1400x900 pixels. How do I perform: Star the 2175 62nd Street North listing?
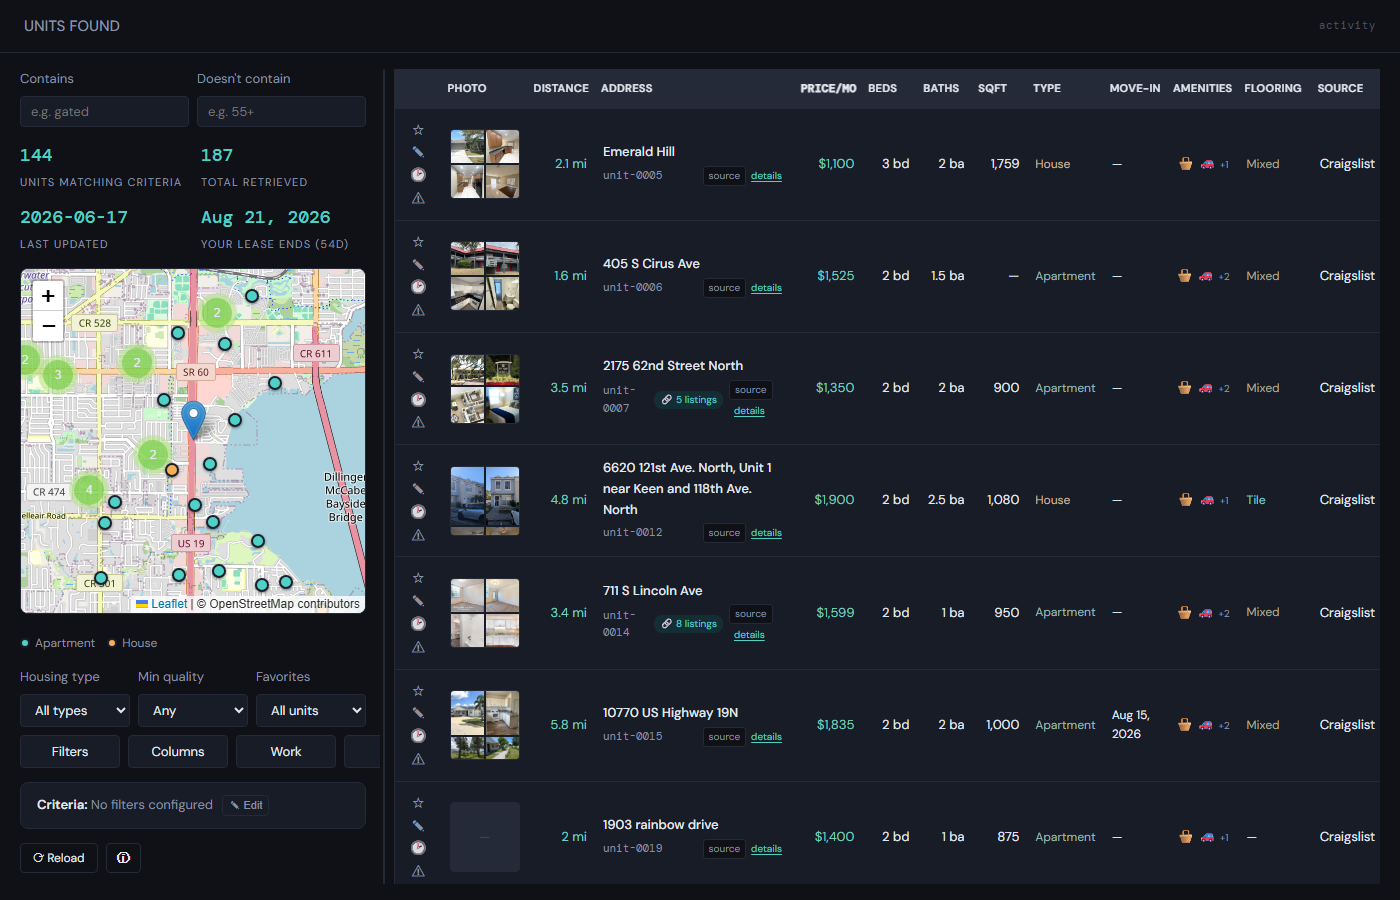click(418, 354)
